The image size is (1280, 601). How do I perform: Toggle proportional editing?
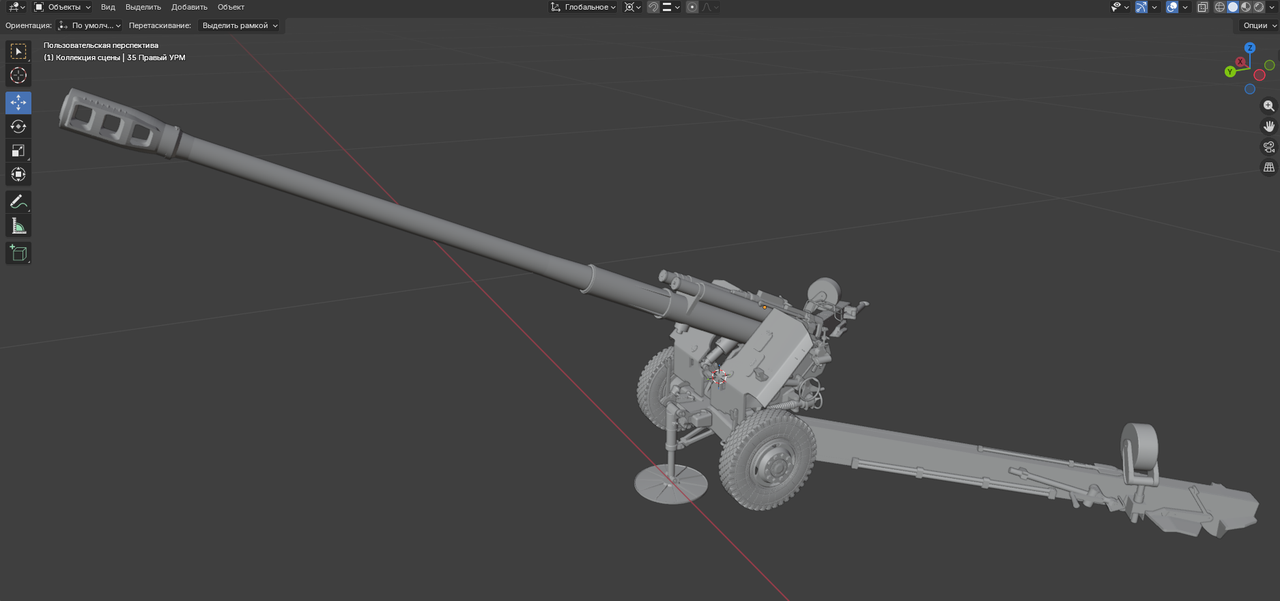coord(692,7)
